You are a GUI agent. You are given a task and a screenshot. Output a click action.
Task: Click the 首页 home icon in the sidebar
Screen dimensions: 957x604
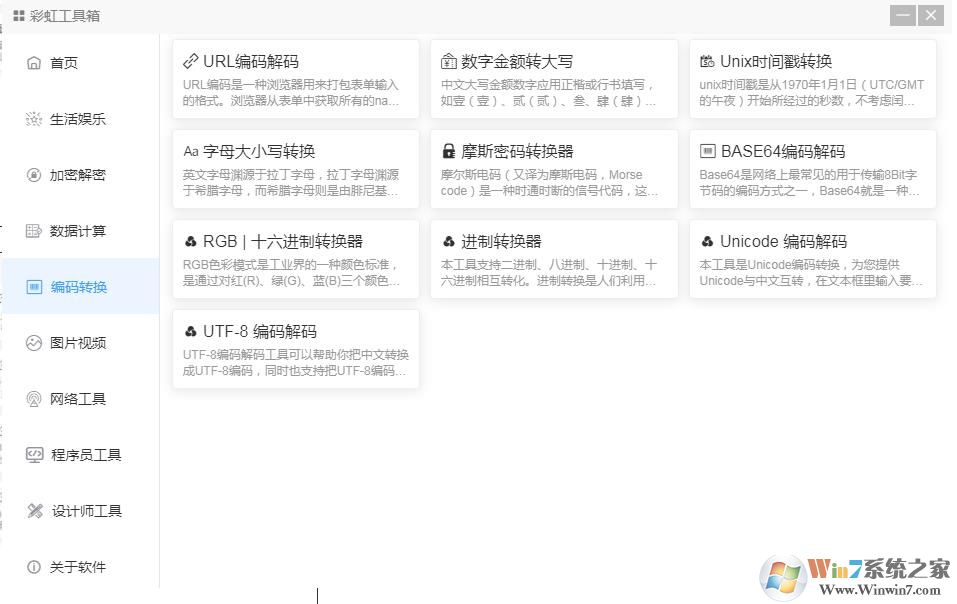click(x=34, y=62)
